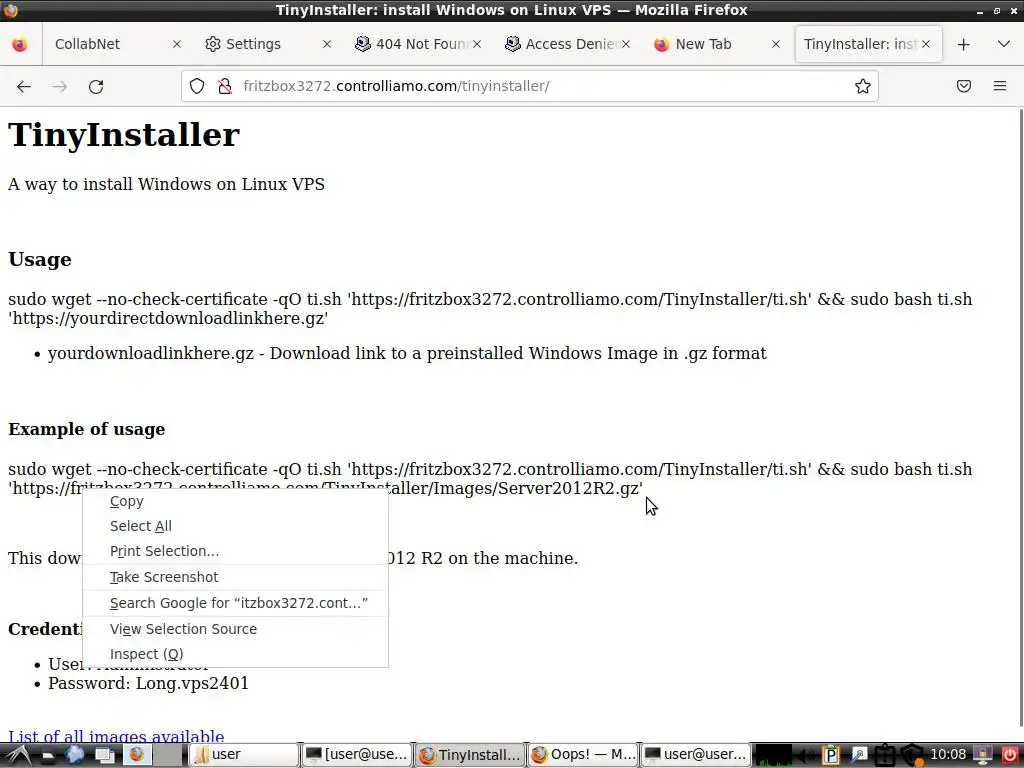
Task: Click the 10:08 clock in taskbar
Action: pos(948,755)
